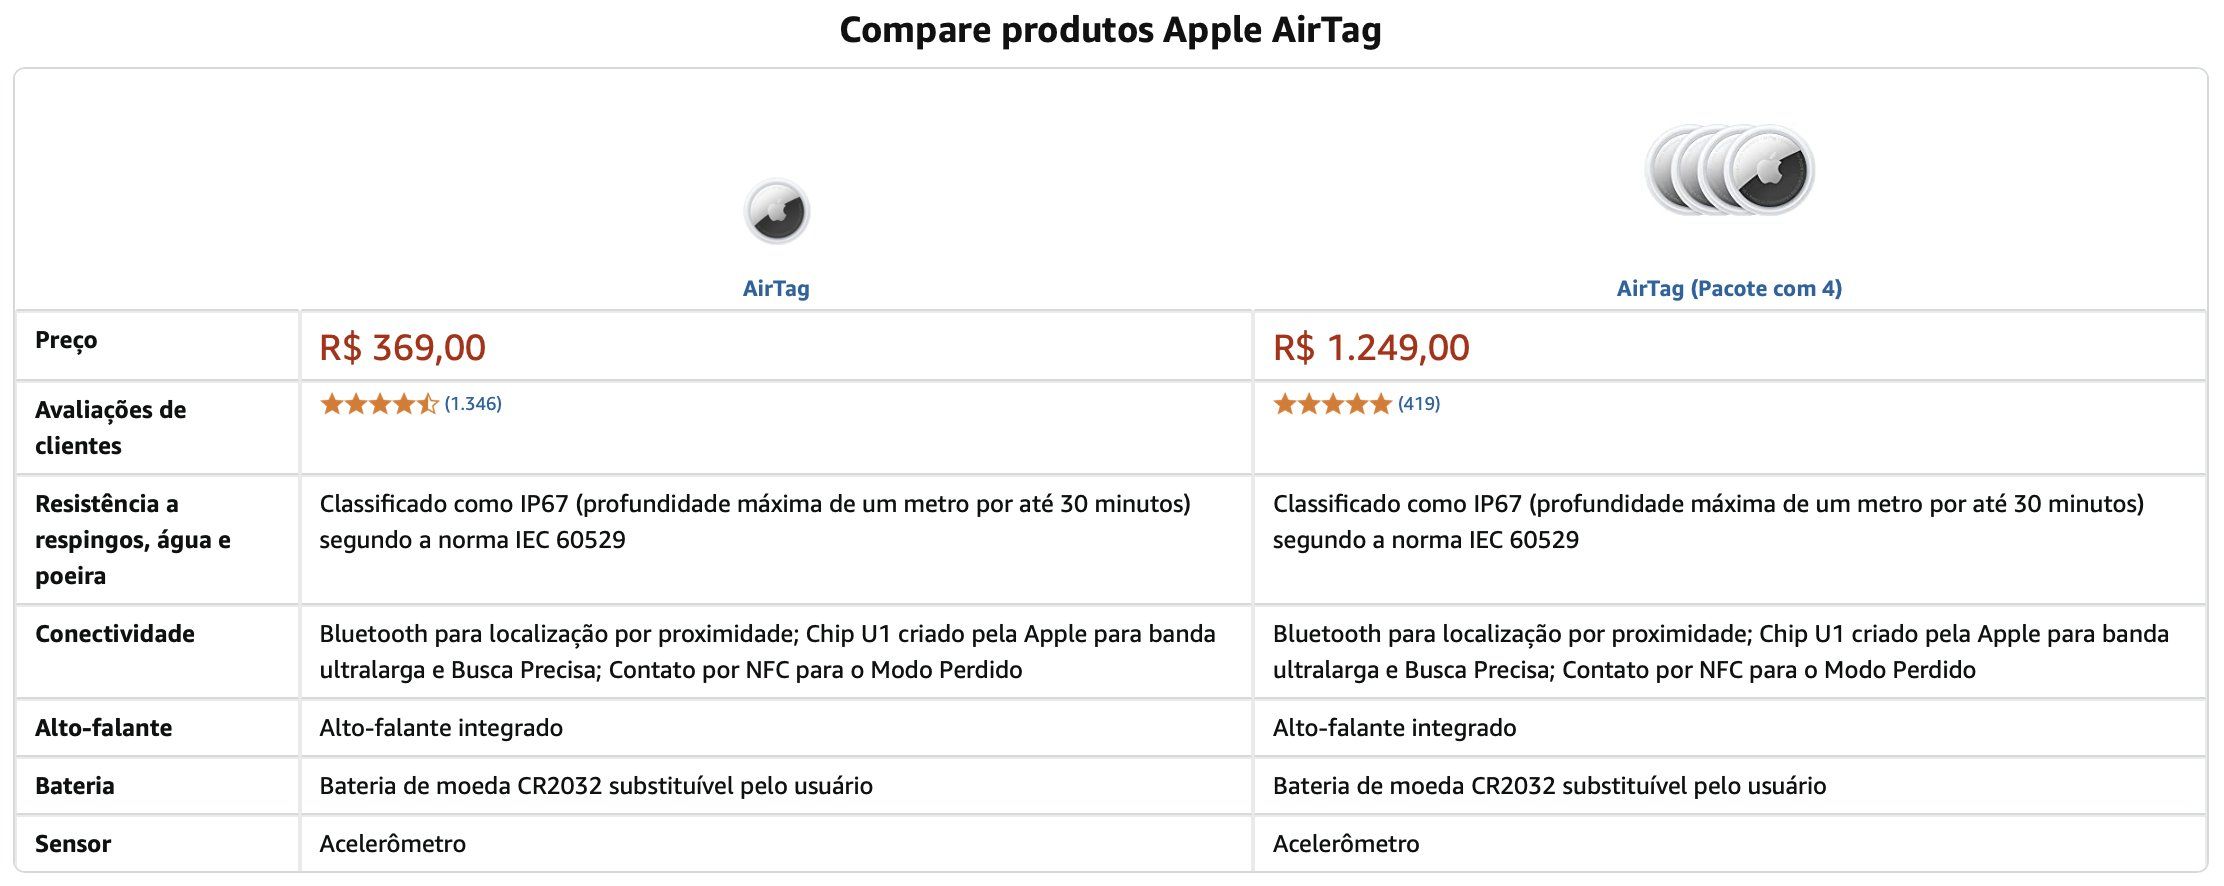Open the (419) customer reviews link
This screenshot has height=886, width=2224.
[1419, 404]
